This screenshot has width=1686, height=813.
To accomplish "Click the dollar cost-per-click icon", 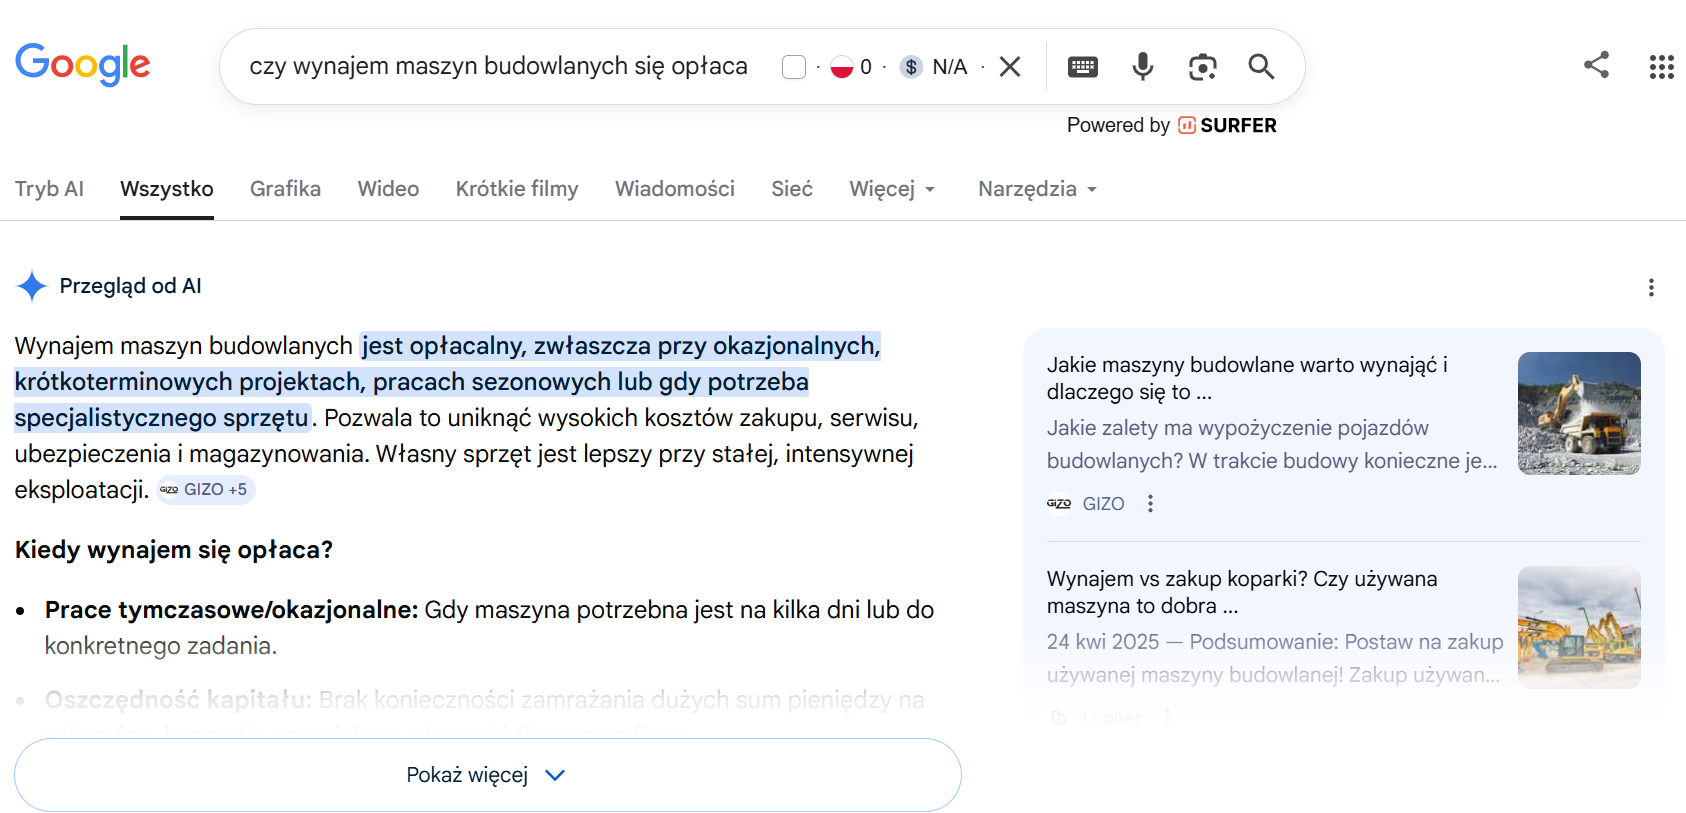I will pos(911,67).
